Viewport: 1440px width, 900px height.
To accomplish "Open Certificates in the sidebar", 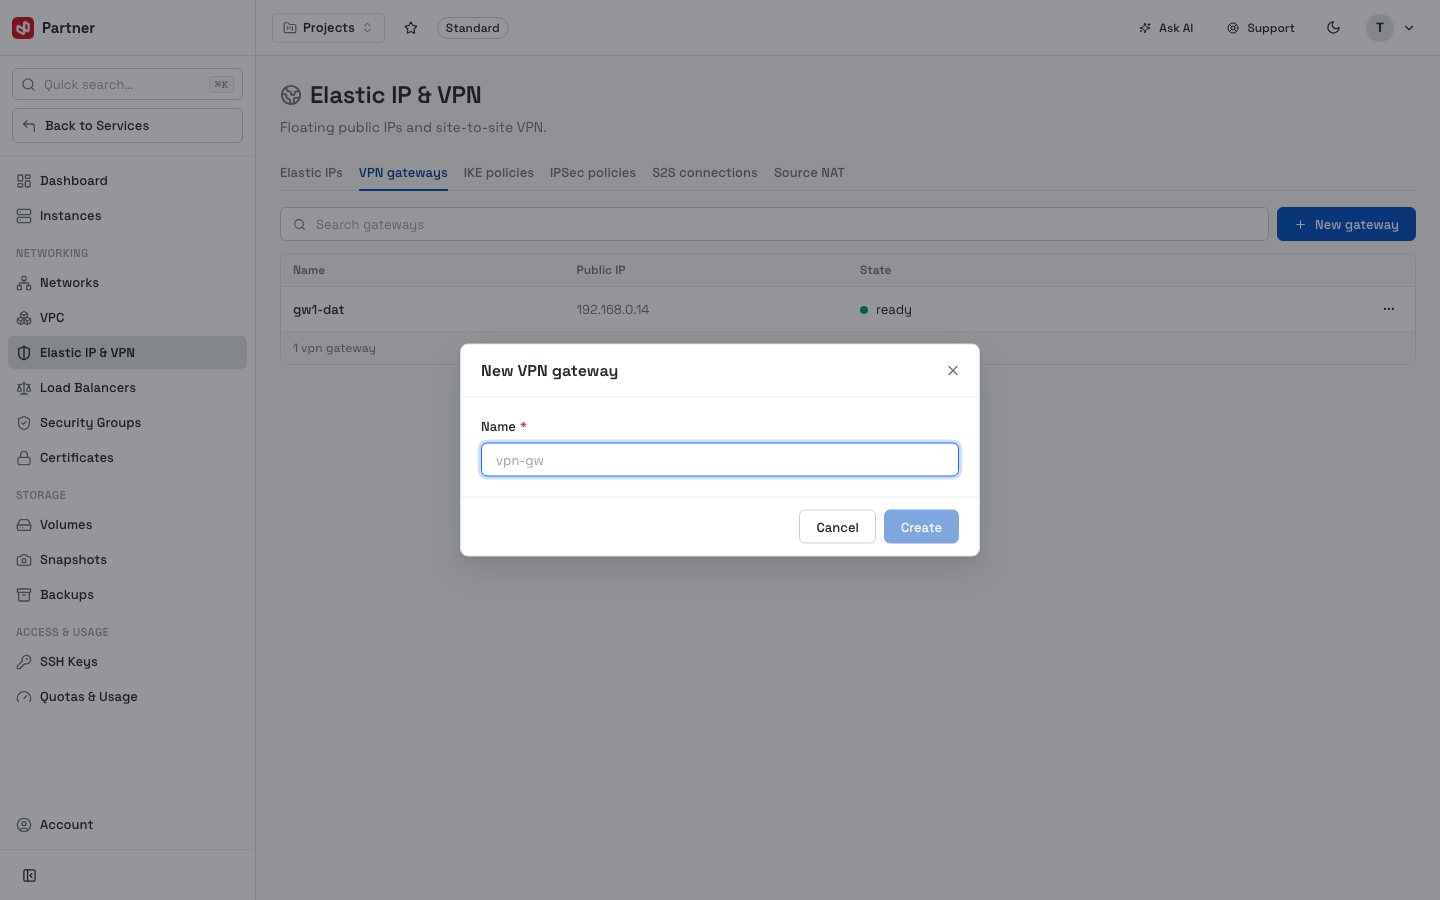I will tap(127, 458).
